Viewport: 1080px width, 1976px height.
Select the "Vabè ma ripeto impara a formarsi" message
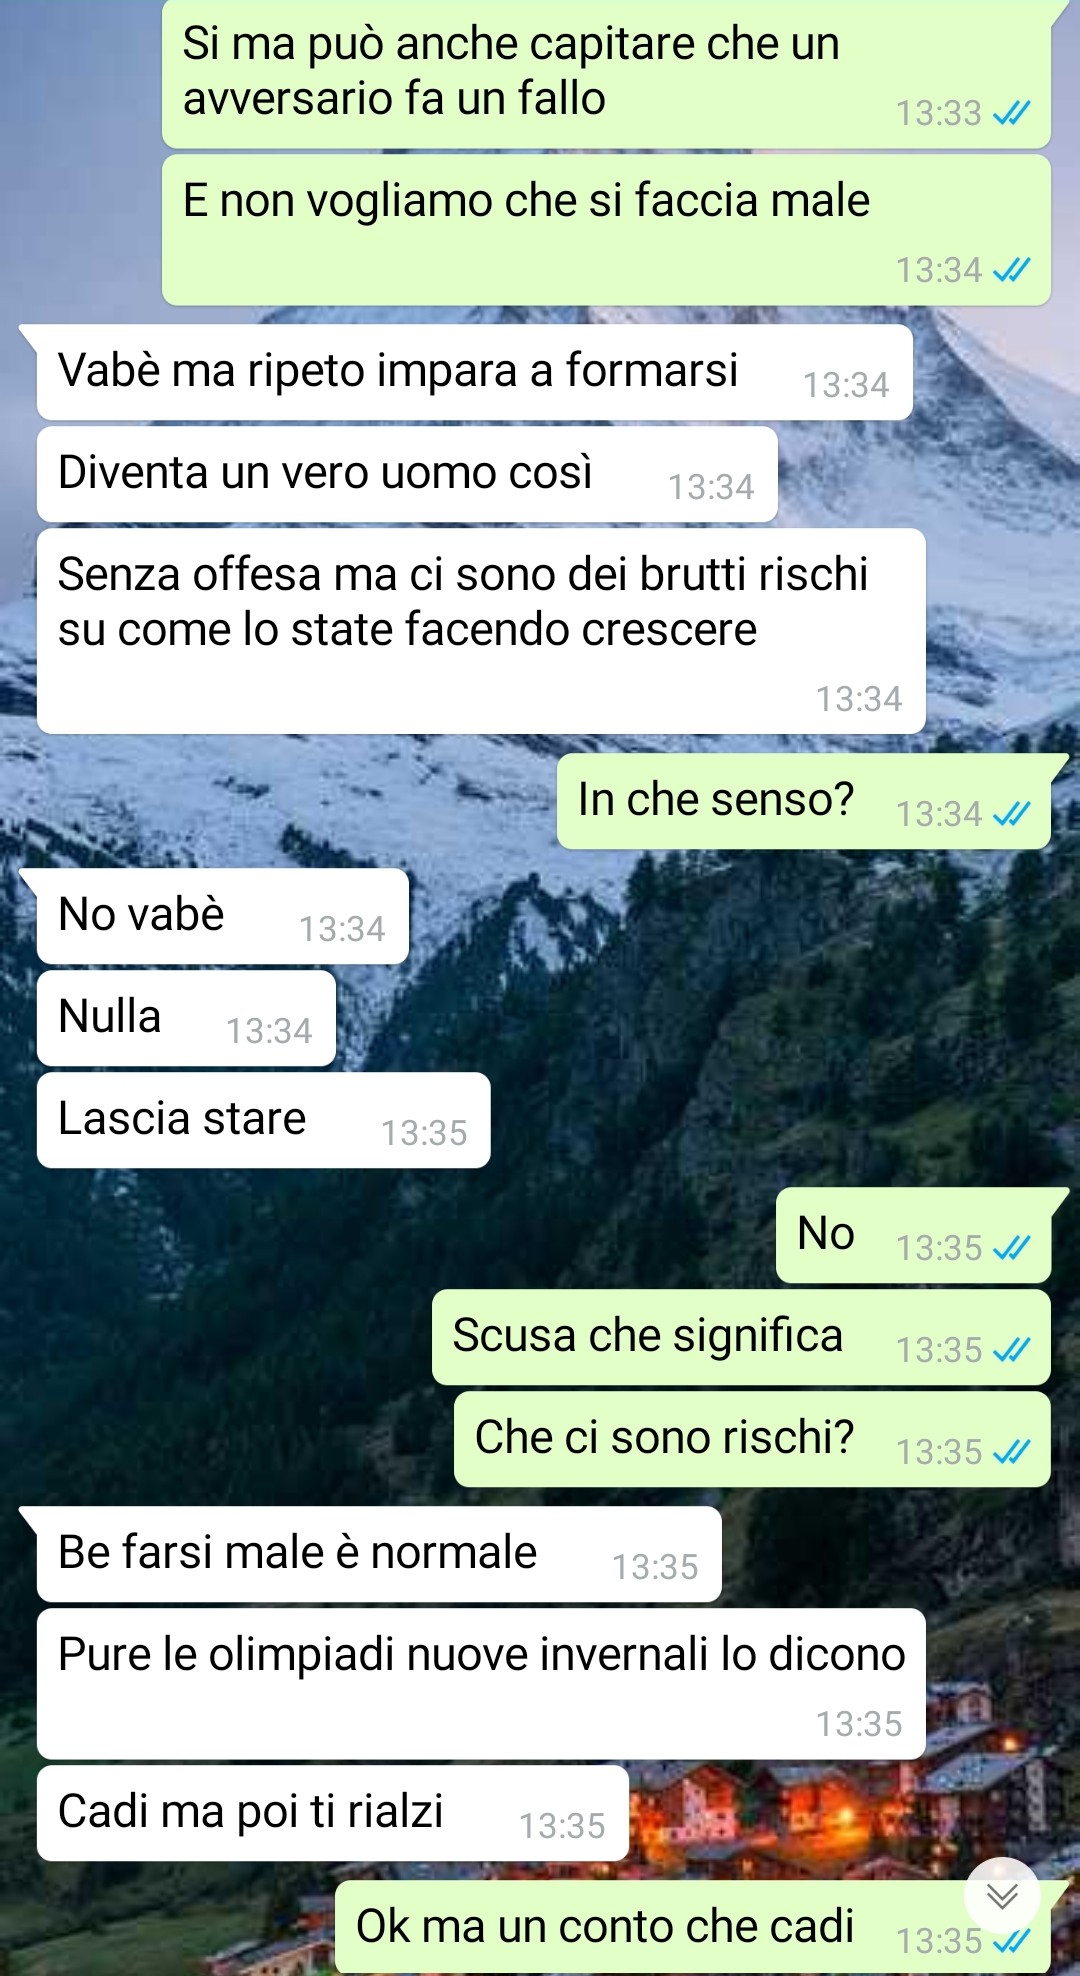tap(474, 372)
